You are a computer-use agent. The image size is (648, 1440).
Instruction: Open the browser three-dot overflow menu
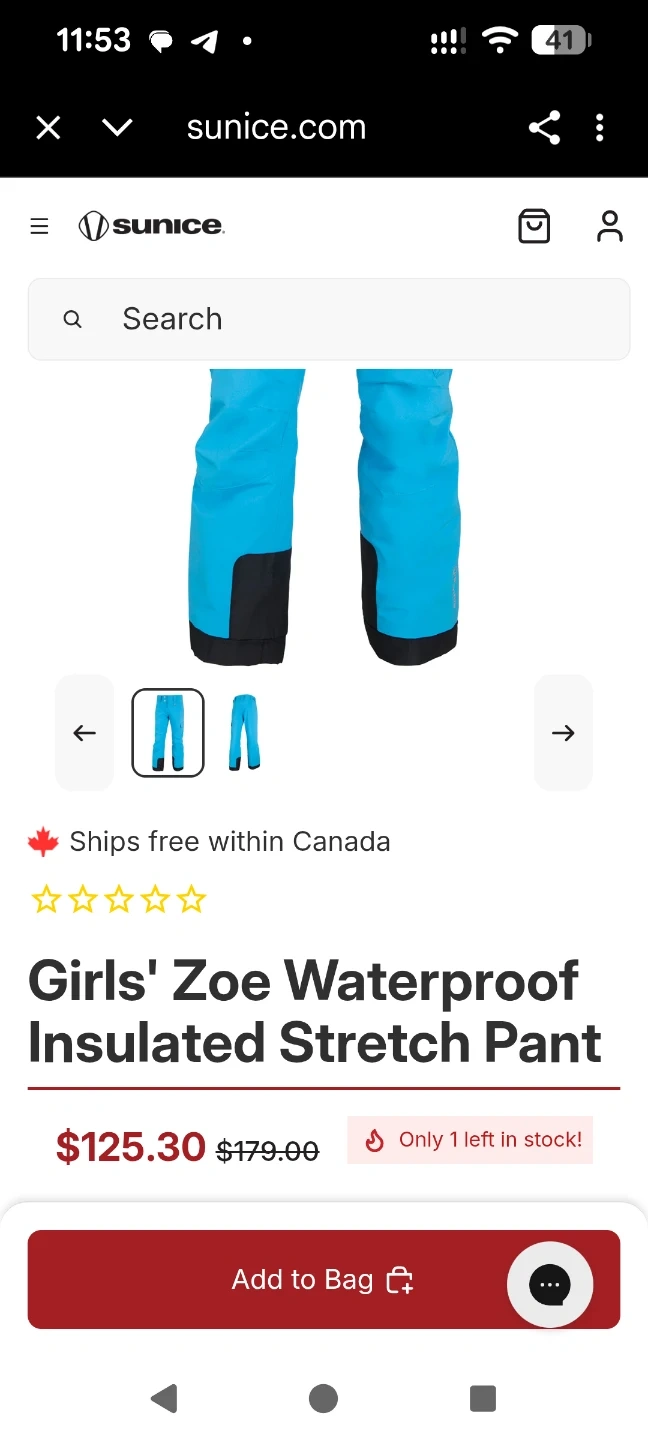[600, 128]
